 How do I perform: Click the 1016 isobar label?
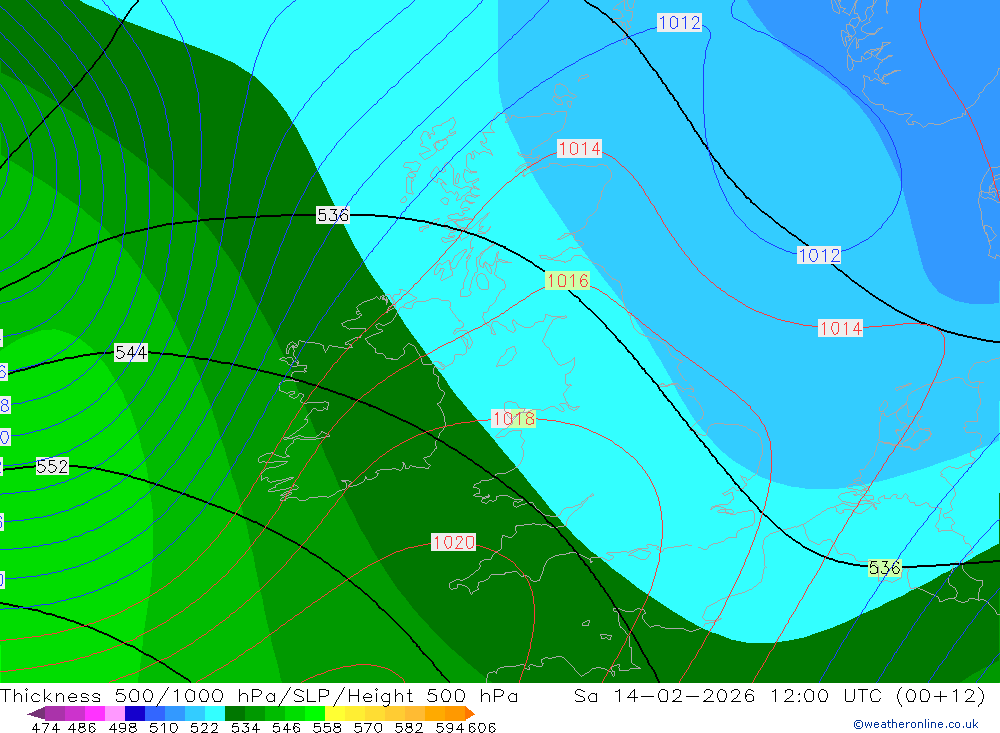(x=568, y=280)
